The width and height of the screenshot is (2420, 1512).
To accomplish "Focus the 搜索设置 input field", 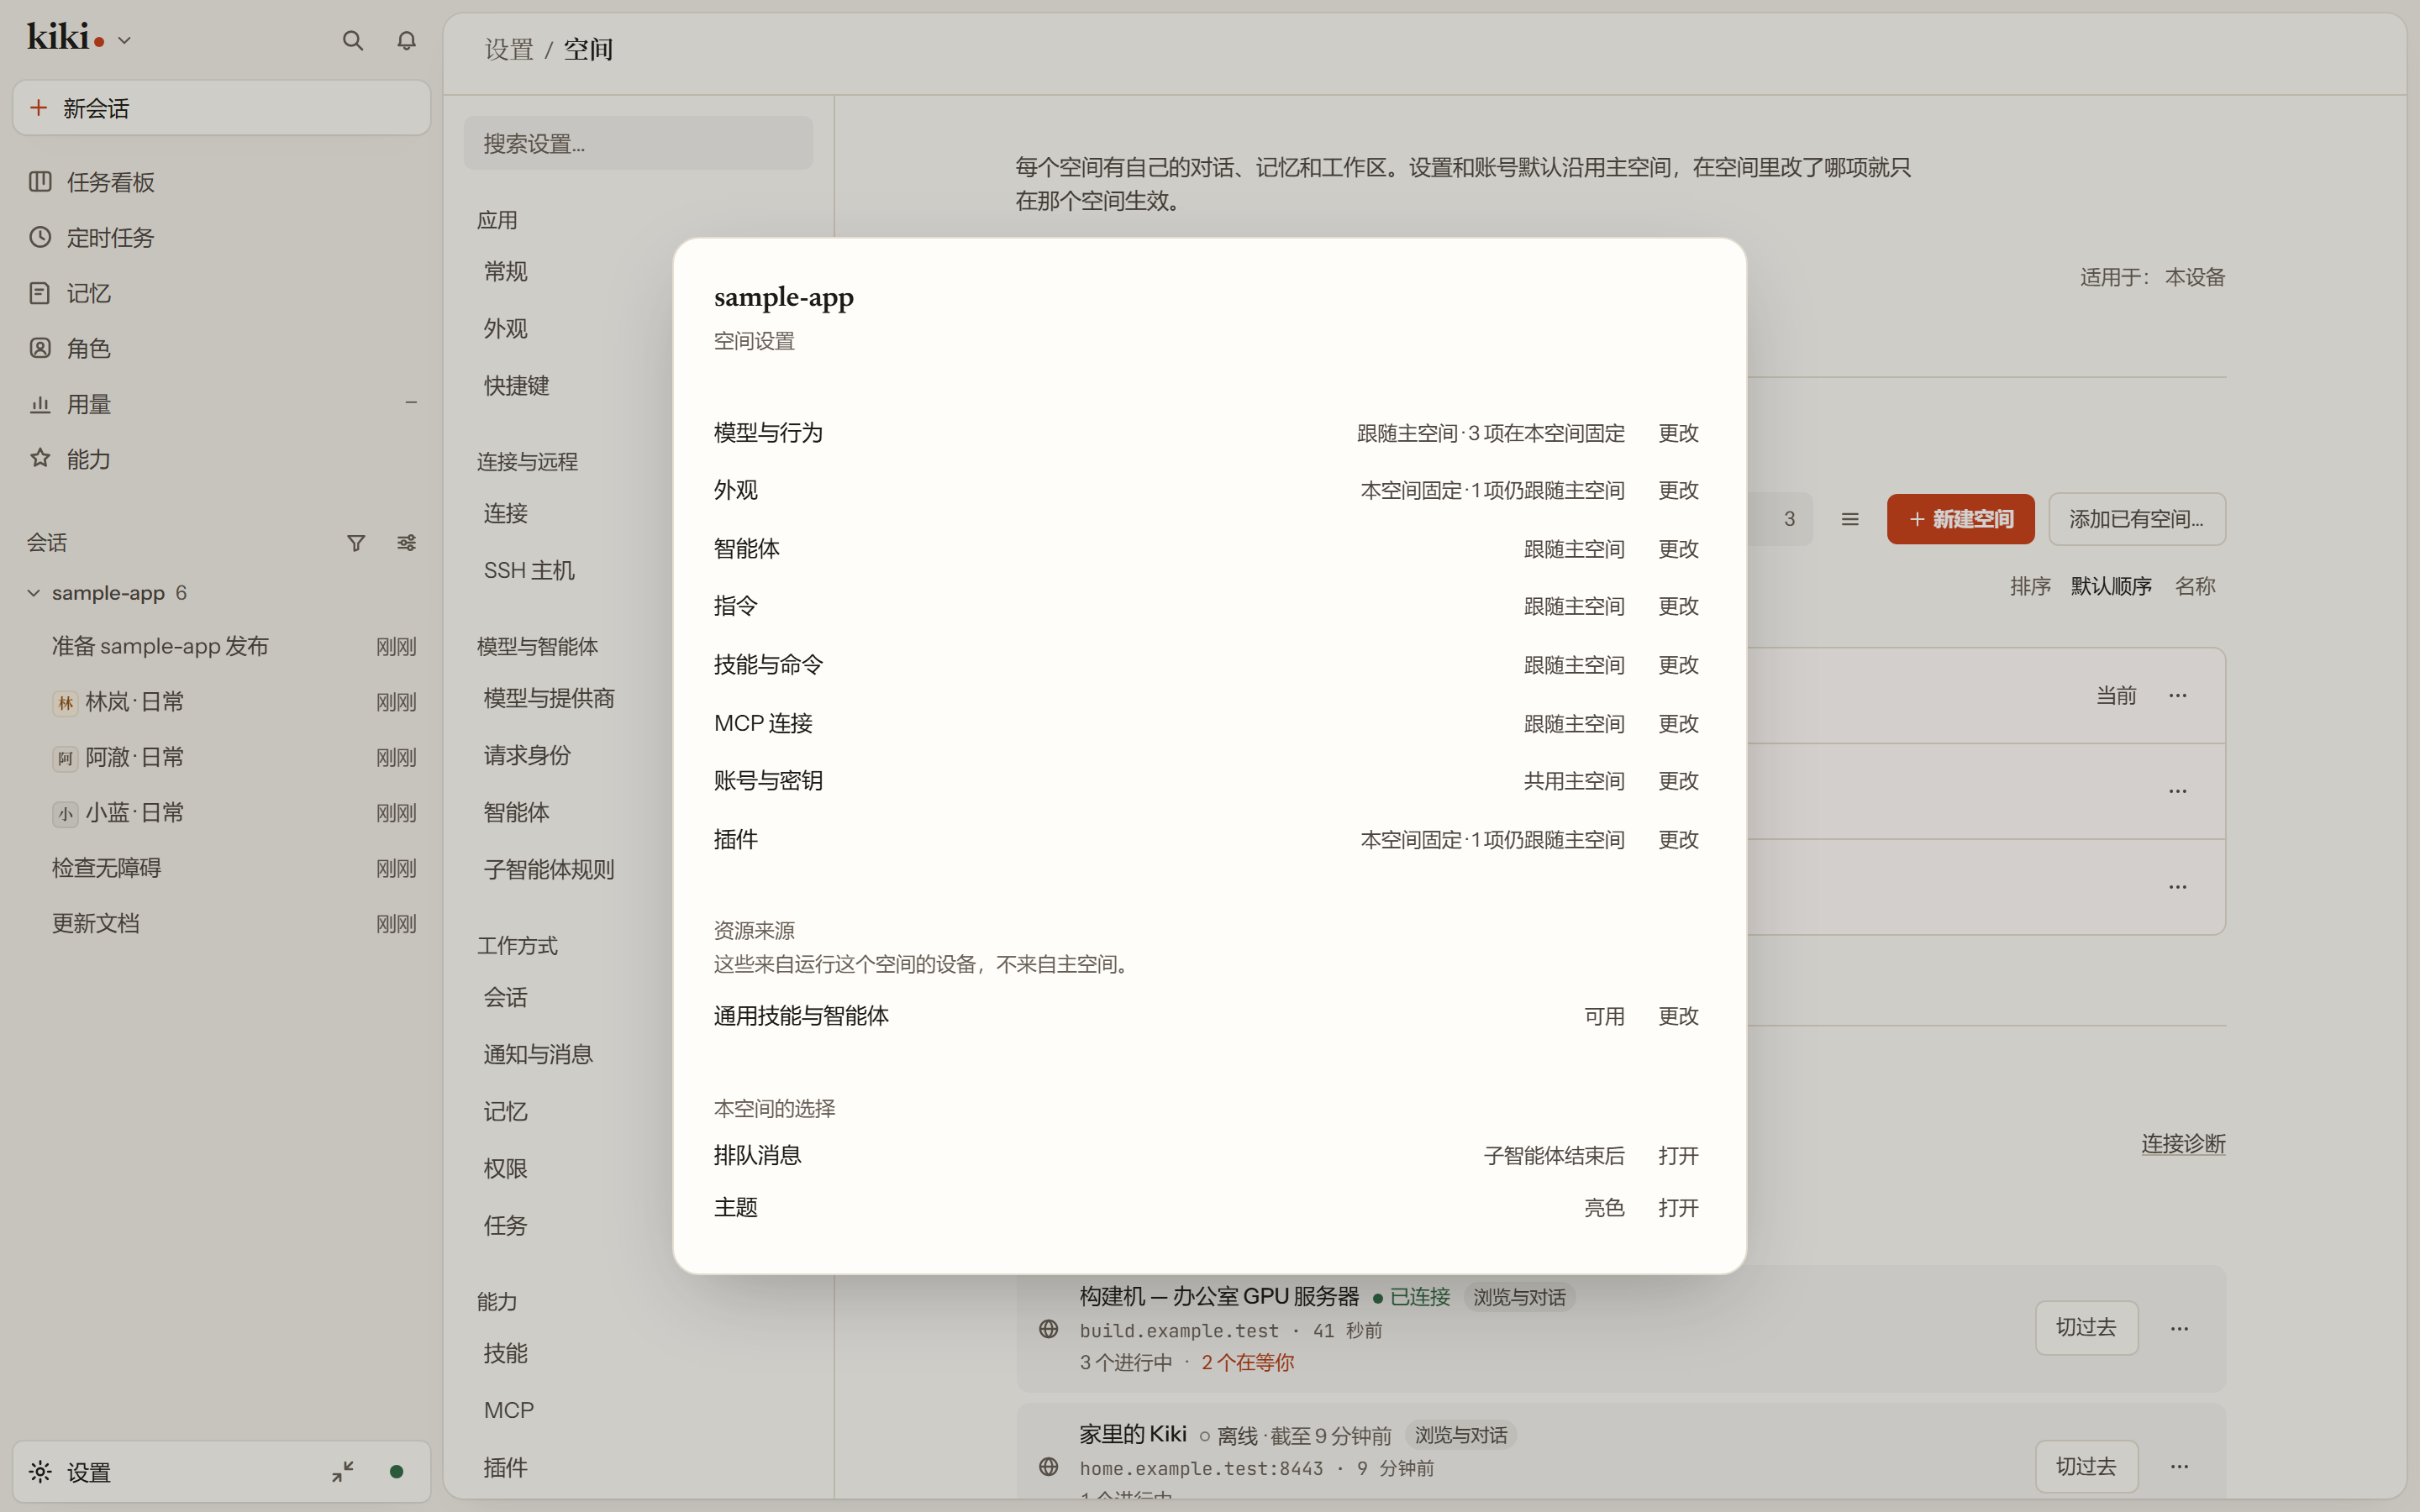I will (x=638, y=144).
